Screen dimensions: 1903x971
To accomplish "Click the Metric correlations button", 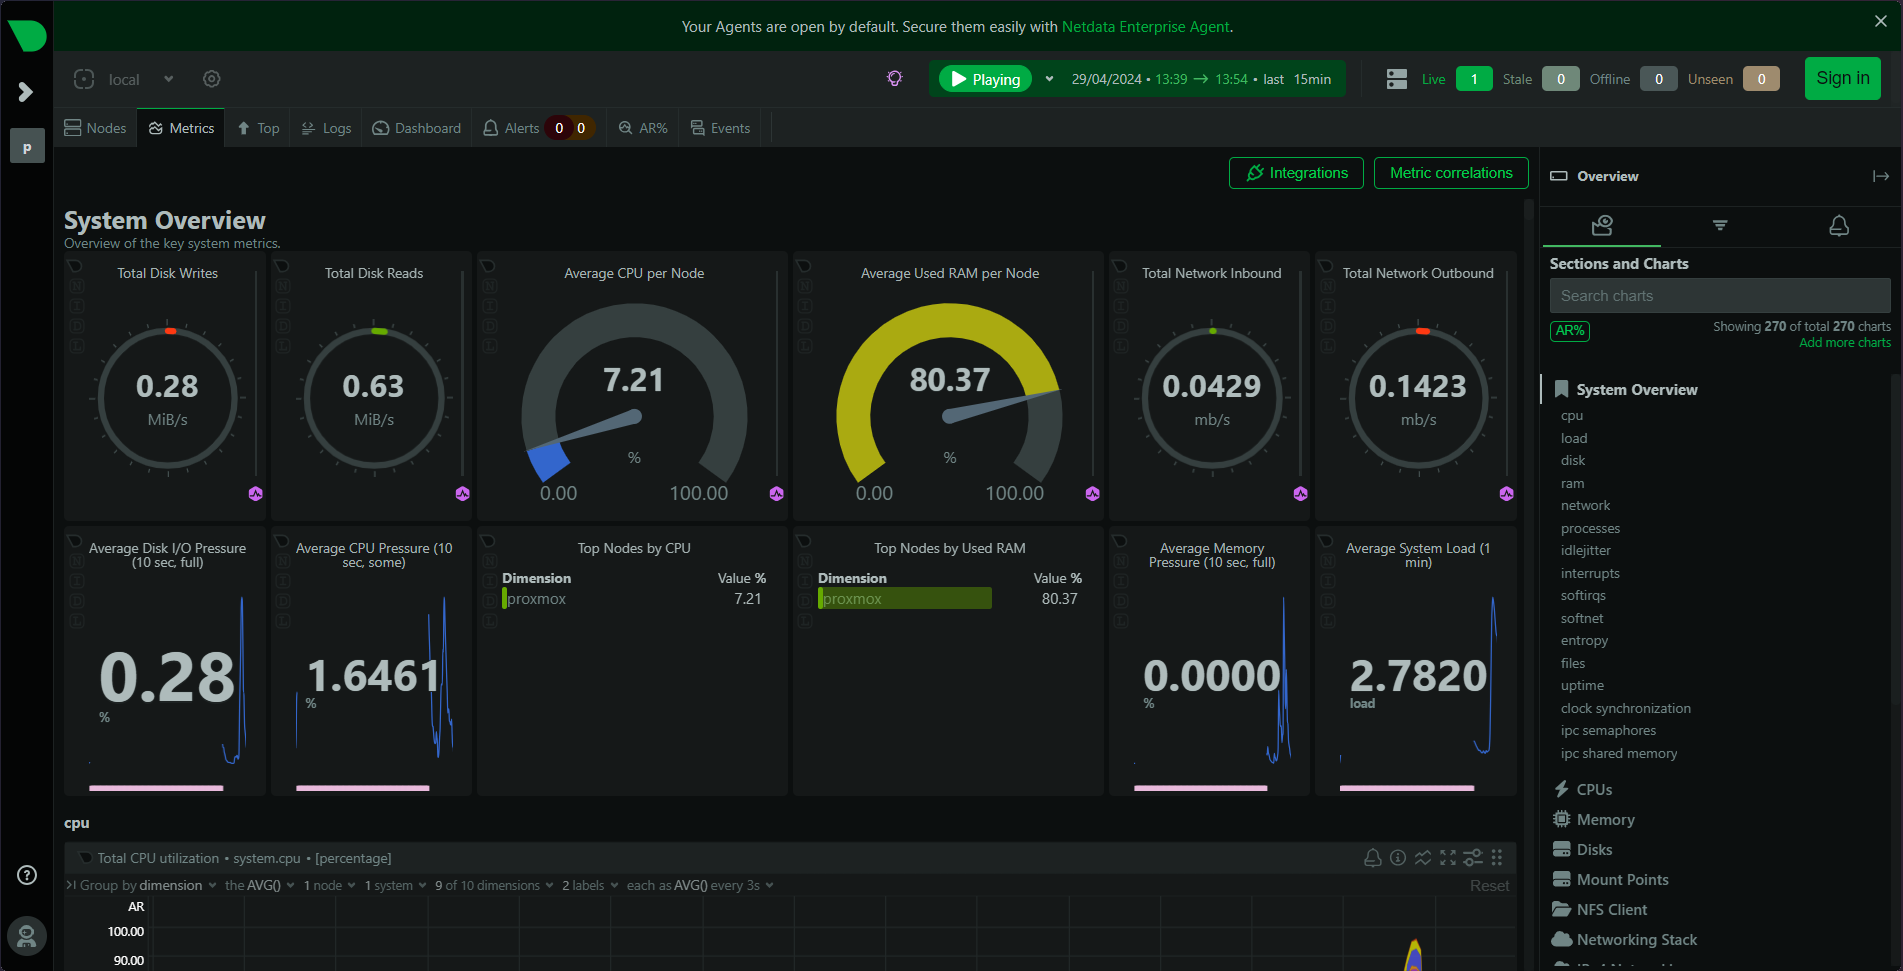I will click(1451, 172).
